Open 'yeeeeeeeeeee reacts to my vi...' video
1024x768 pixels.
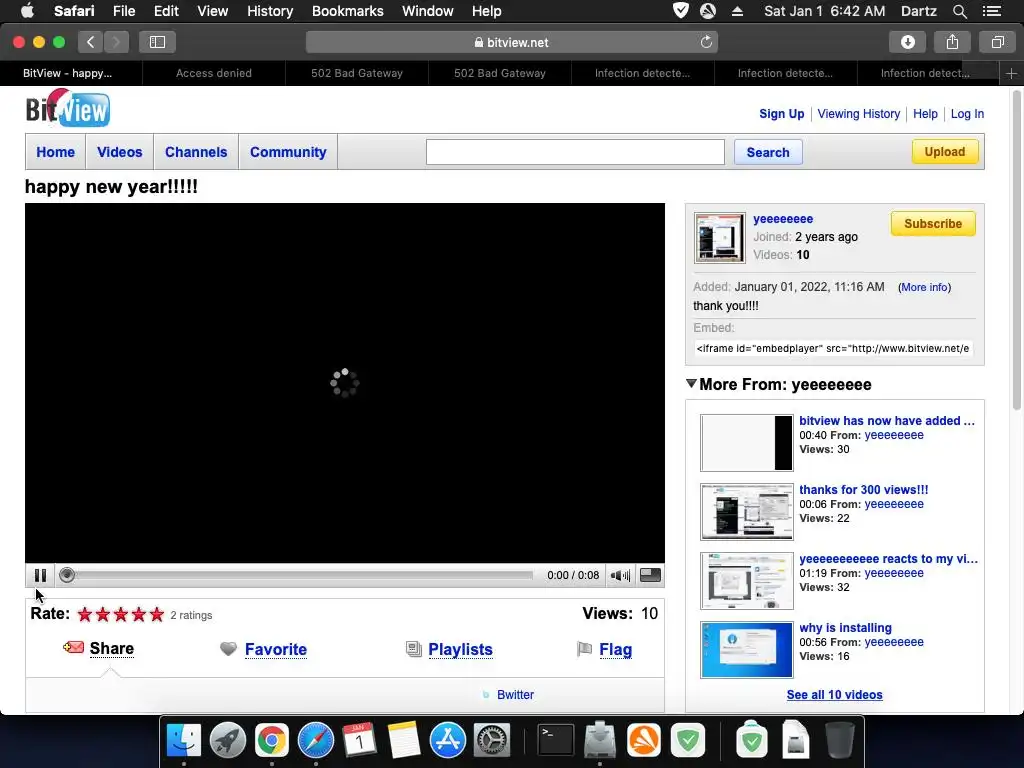click(x=888, y=559)
